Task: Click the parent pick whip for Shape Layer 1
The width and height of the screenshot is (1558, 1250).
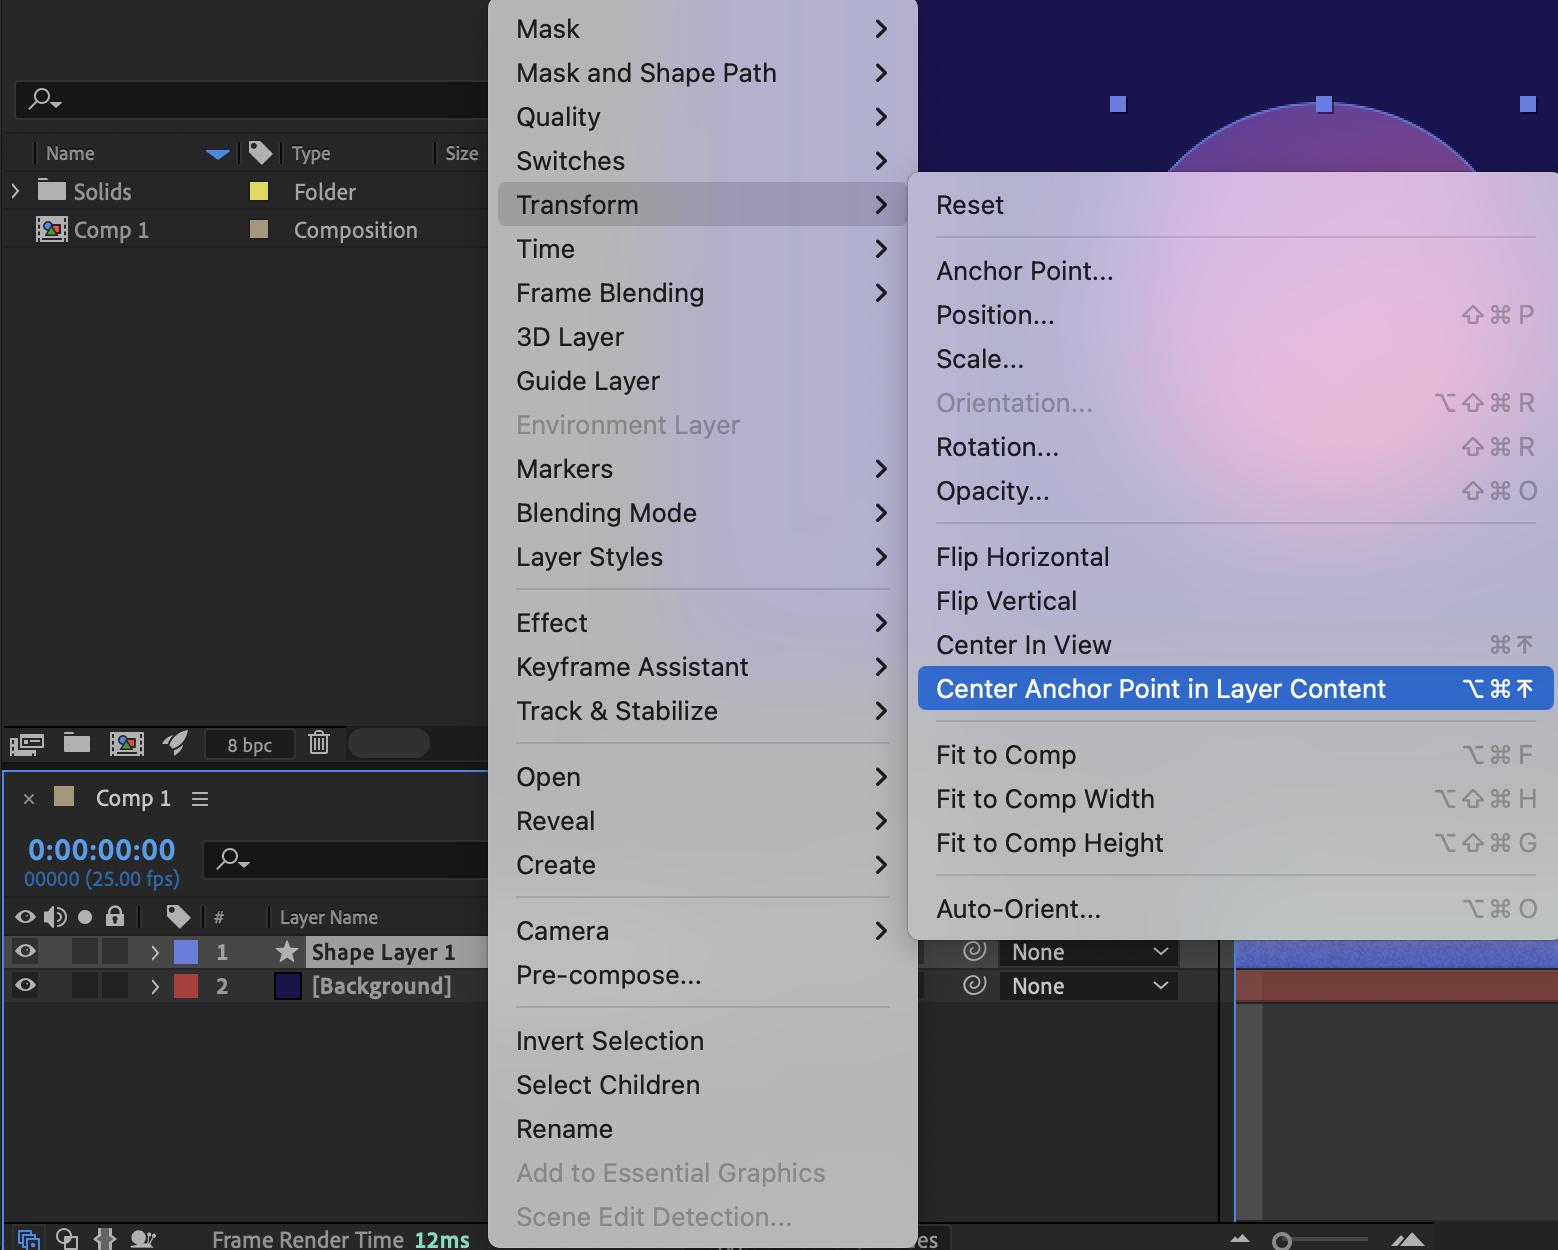Action: click(975, 951)
